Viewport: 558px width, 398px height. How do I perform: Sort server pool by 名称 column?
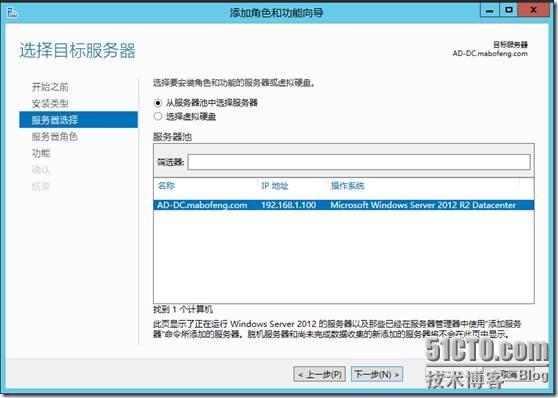166,185
